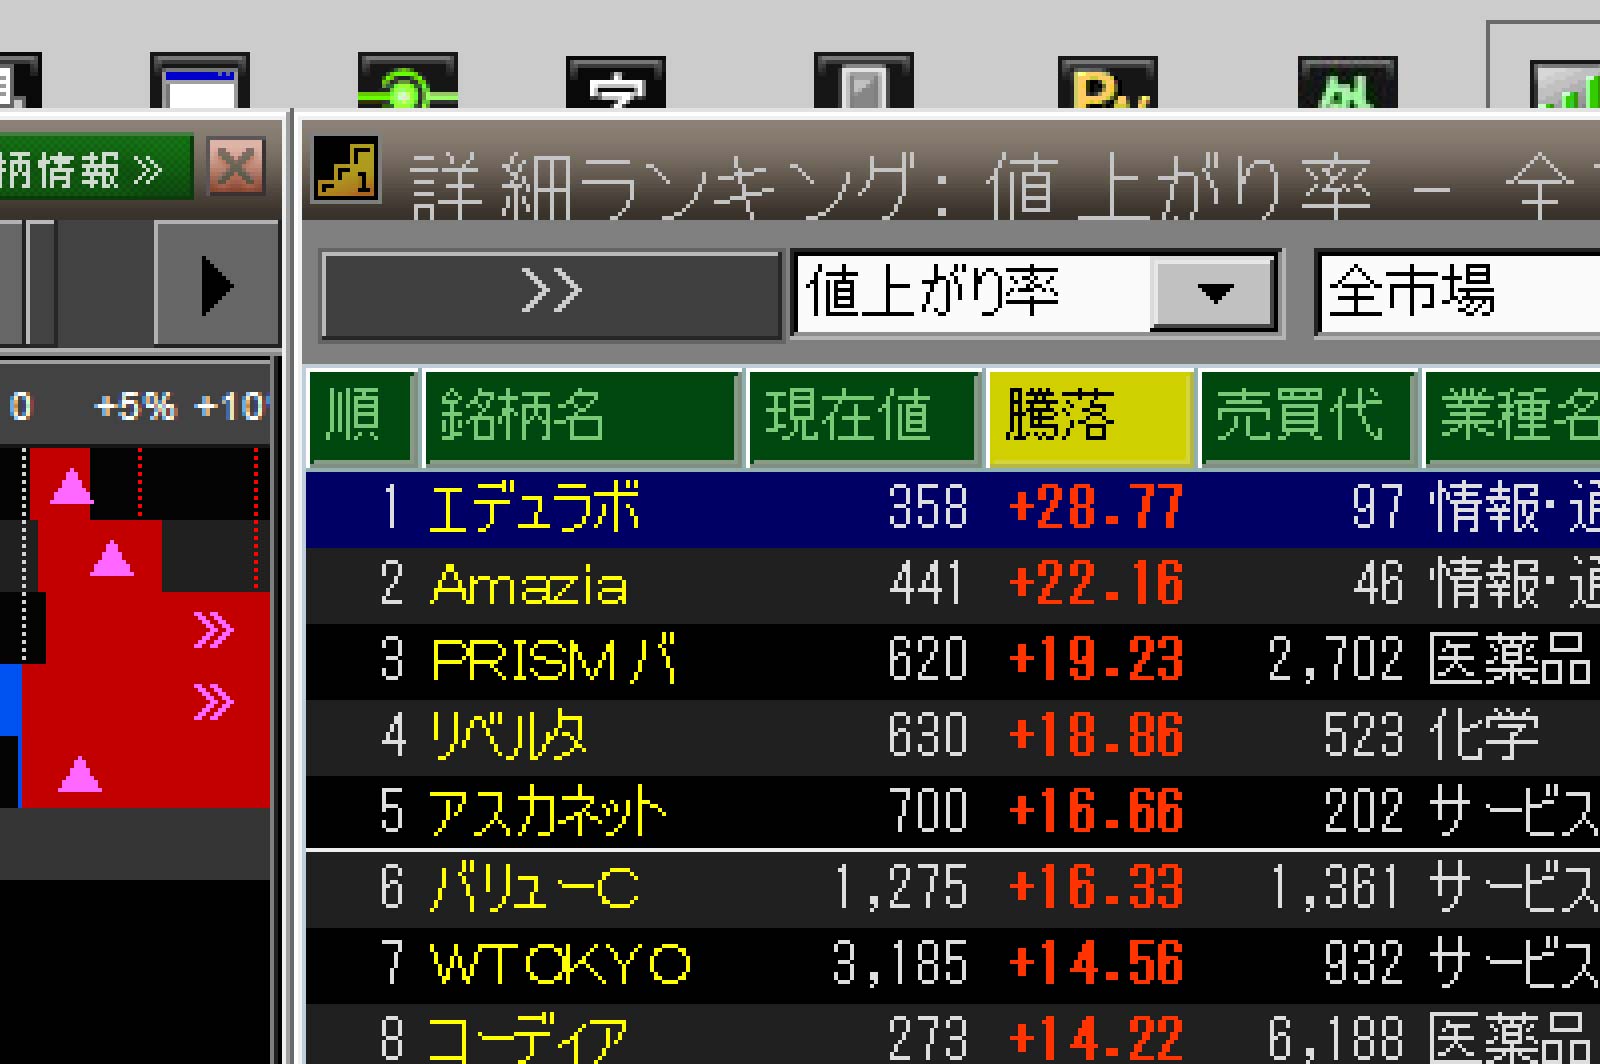Select the コーディア stock row
This screenshot has width=1600, height=1064.
pyautogui.click(x=953, y=1034)
